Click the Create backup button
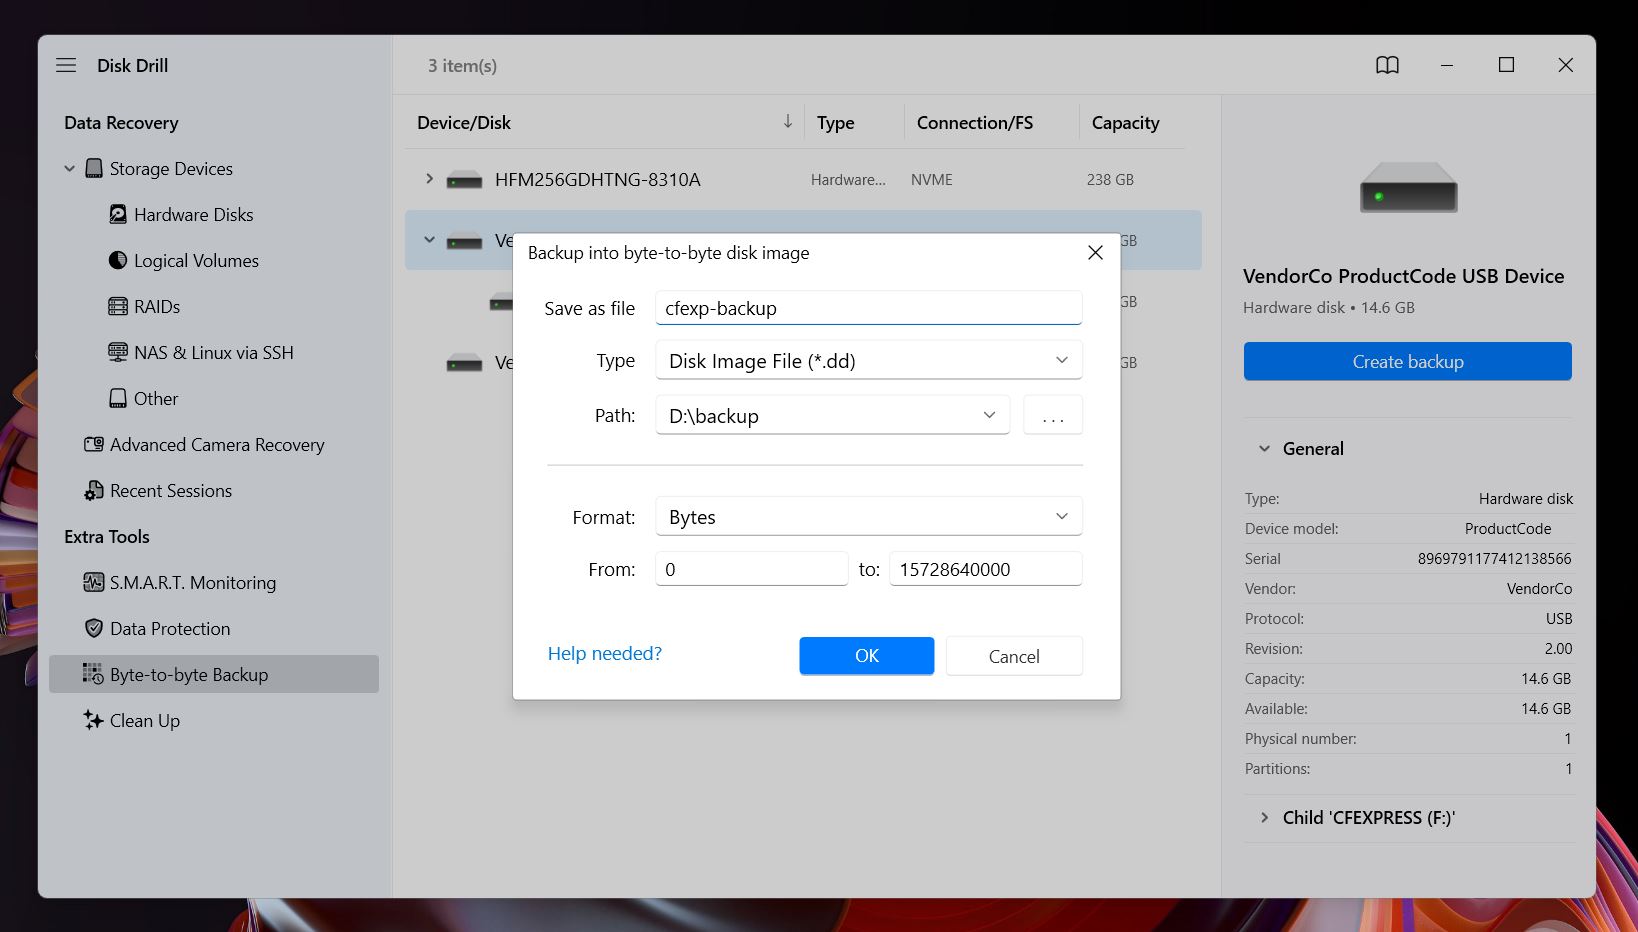The width and height of the screenshot is (1638, 932). click(x=1407, y=361)
